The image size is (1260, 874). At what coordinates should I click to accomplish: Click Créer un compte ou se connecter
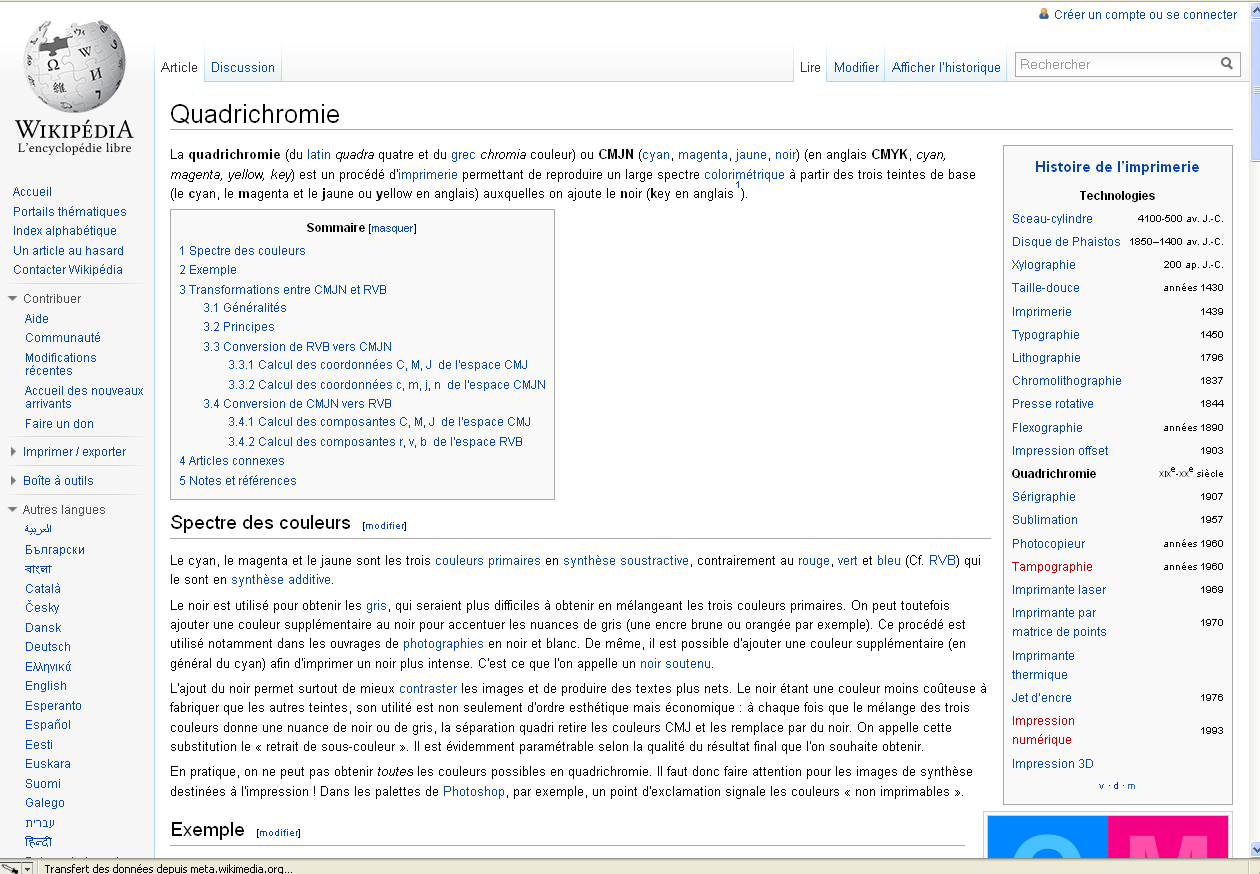pyautogui.click(x=1145, y=15)
